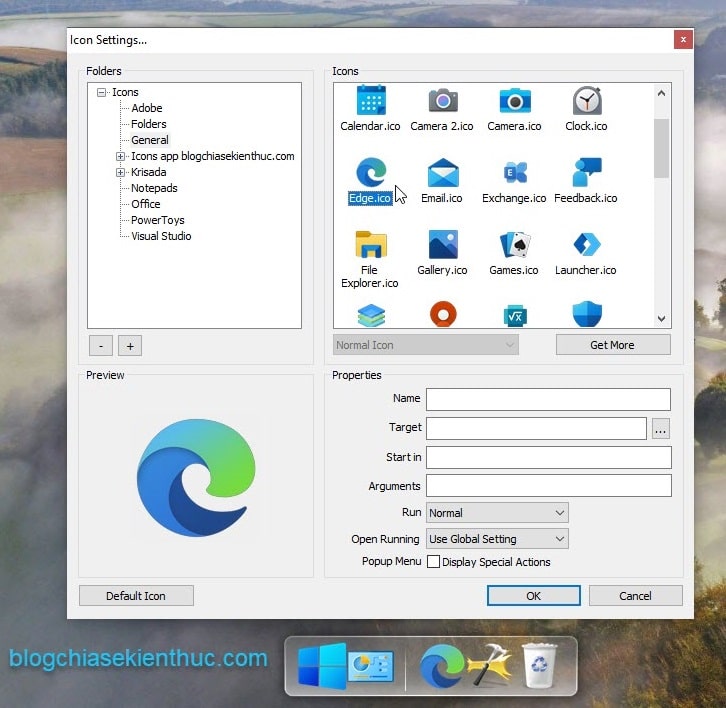The height and width of the screenshot is (708, 726).
Task: Open Windows start icon in the dock
Action: 321,666
